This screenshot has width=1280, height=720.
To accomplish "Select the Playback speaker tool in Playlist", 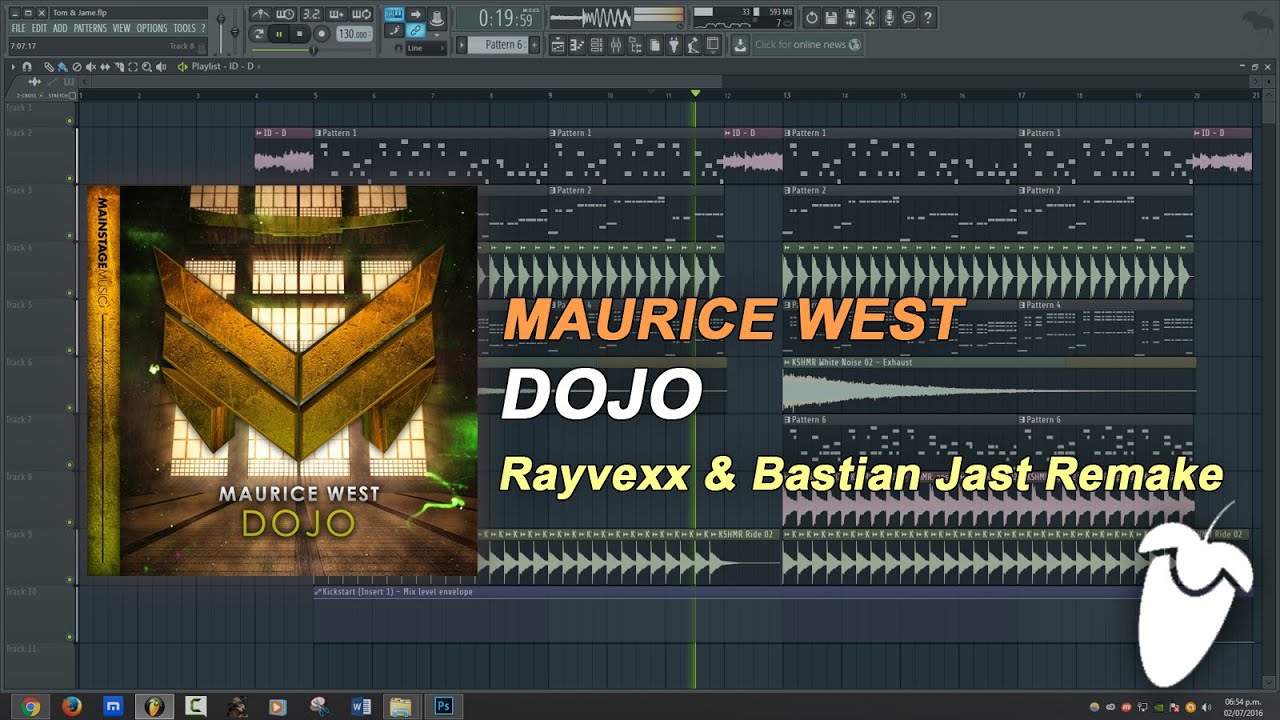I will point(161,67).
